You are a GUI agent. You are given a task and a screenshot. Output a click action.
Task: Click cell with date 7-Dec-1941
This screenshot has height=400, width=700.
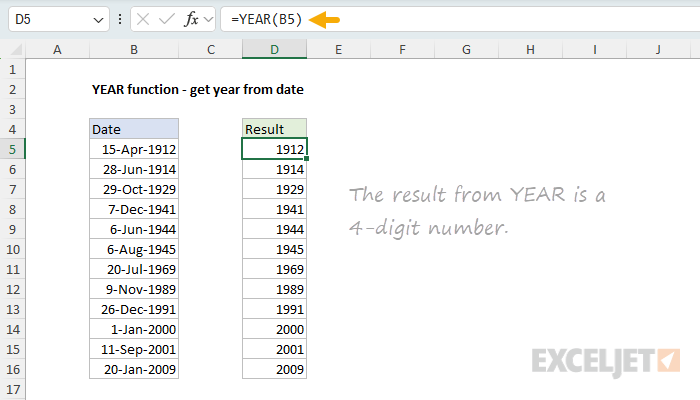pyautogui.click(x=134, y=209)
